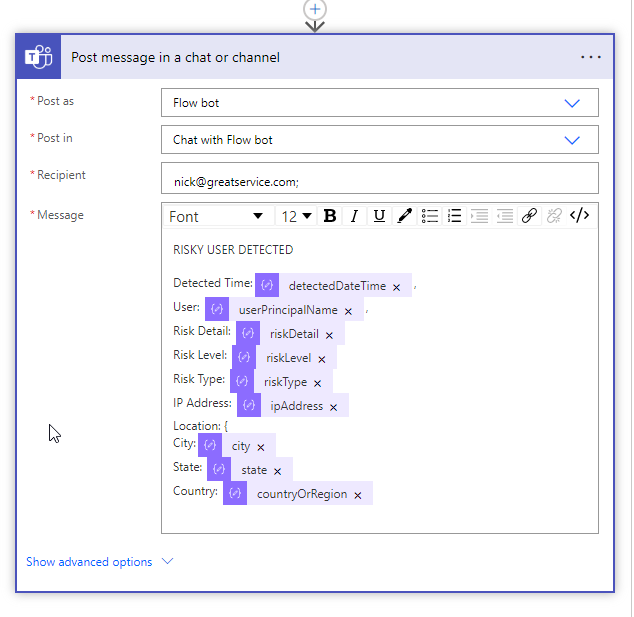634x617 pixels.
Task: Click the Microsoft Teams action icon
Action: pos(39,57)
